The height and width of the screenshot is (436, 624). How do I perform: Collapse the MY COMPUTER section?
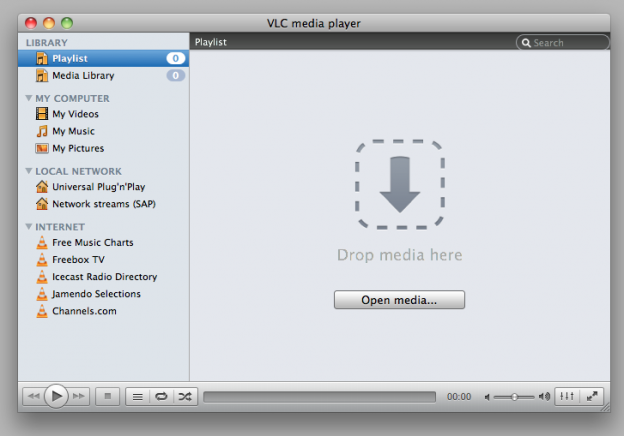click(29, 99)
